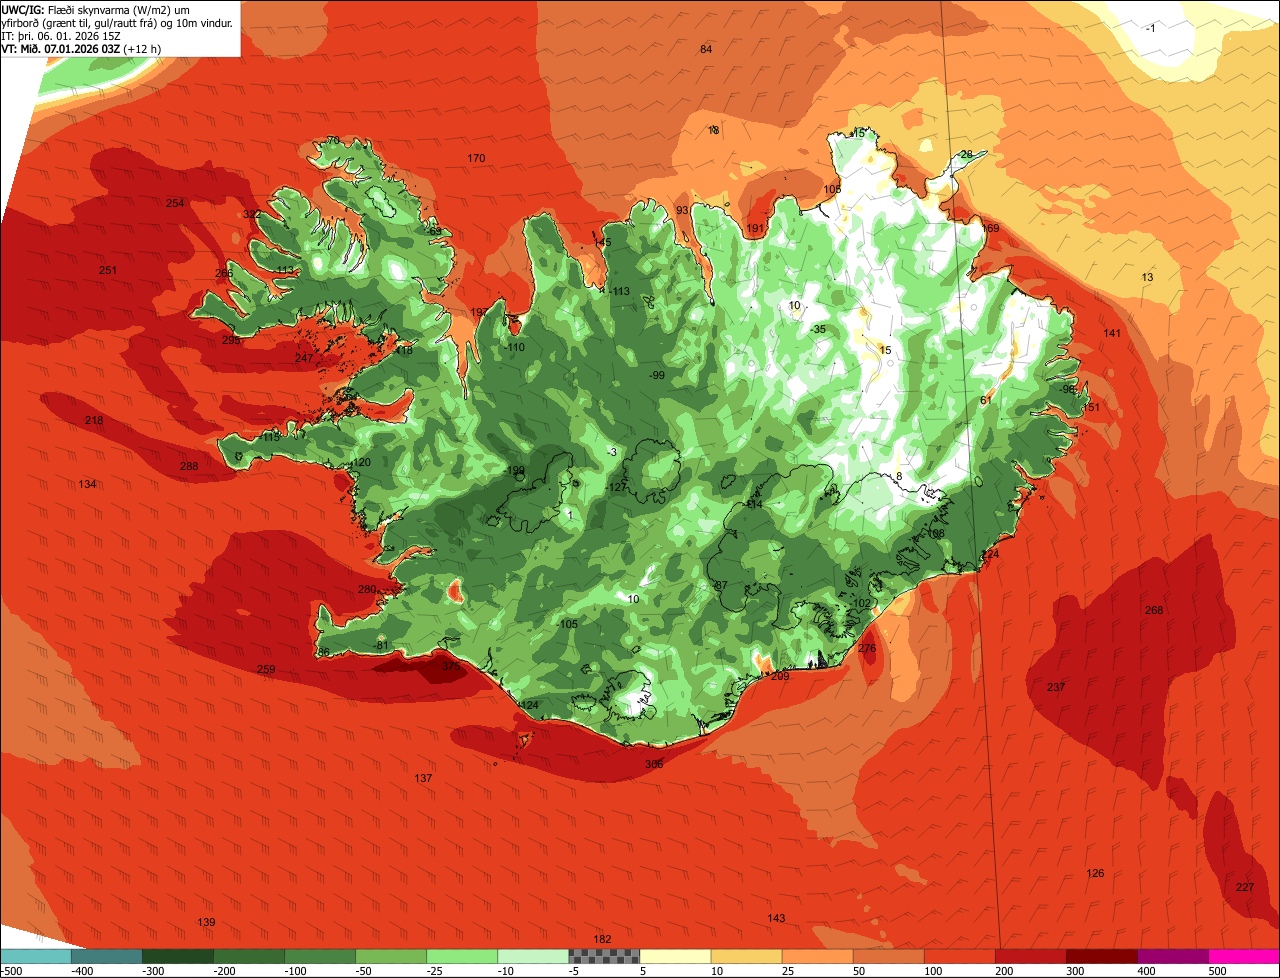
Task: Click the magenta legend swatch right of 500
Action: [x=1243, y=956]
